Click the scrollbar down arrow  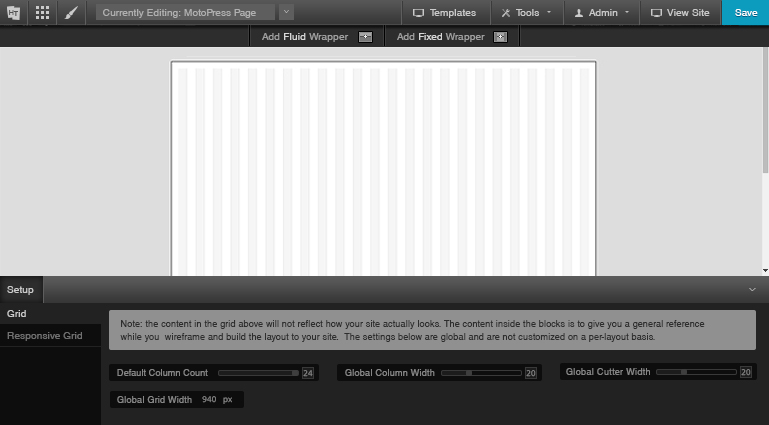click(766, 271)
